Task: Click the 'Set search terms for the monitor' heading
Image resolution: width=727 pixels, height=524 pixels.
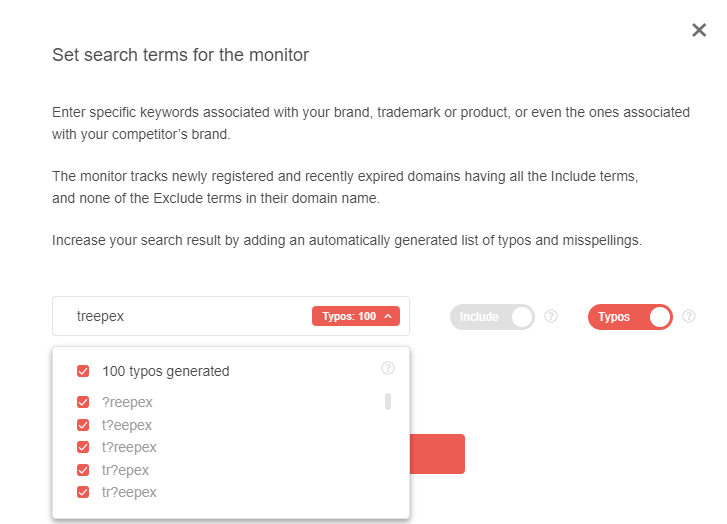Action: (x=180, y=55)
